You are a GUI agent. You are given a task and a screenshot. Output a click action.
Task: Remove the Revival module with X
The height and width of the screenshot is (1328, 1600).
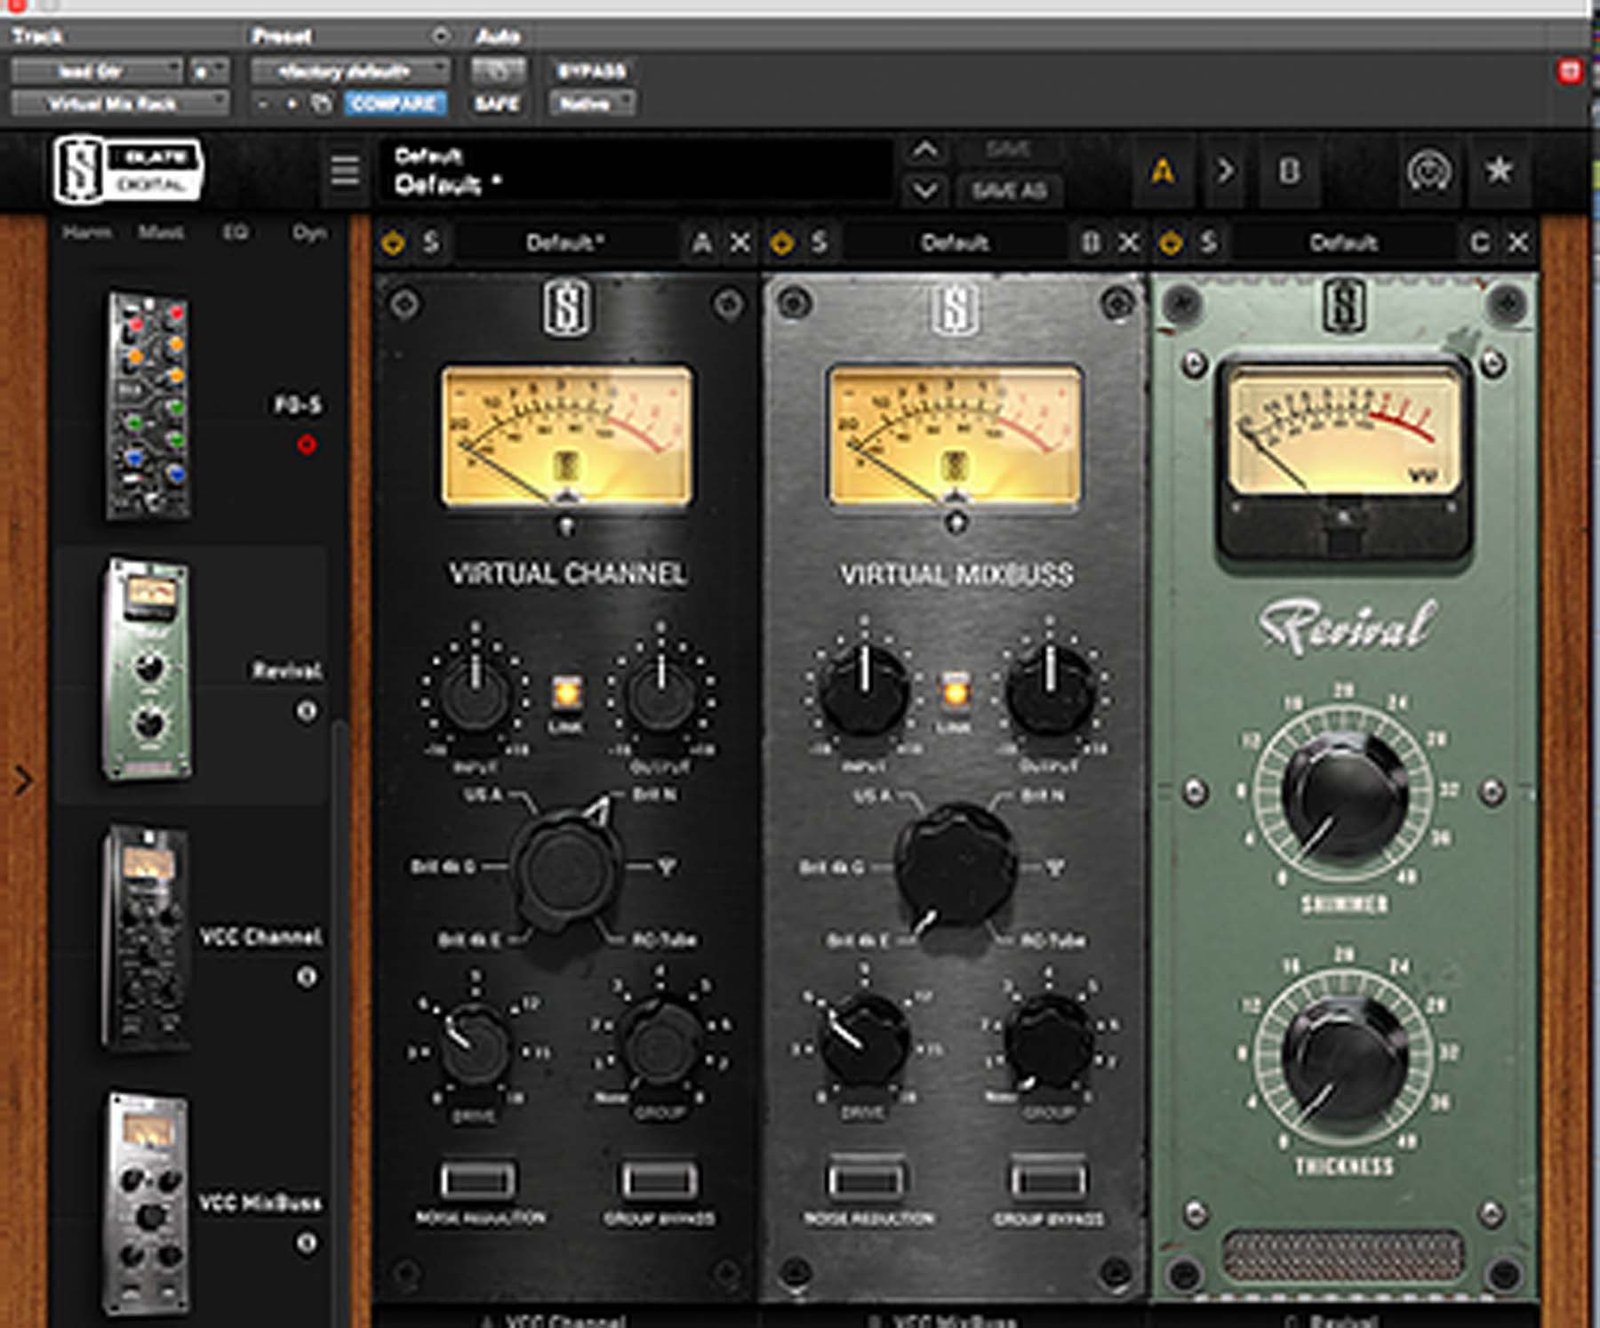1517,243
